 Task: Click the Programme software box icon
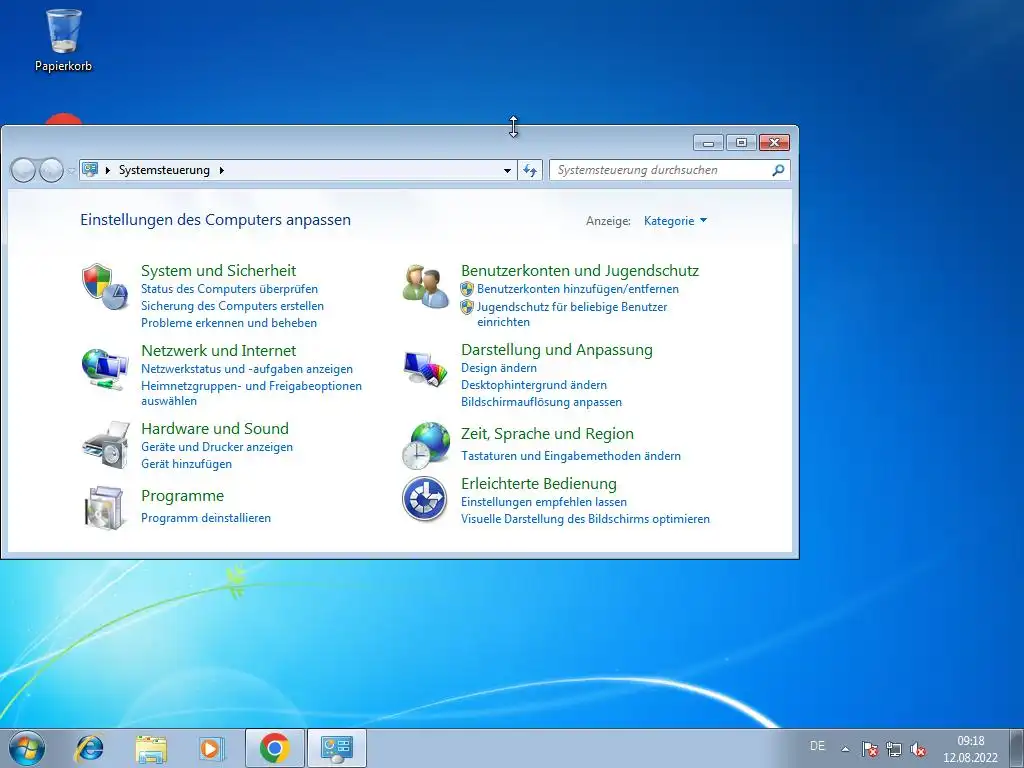(104, 507)
